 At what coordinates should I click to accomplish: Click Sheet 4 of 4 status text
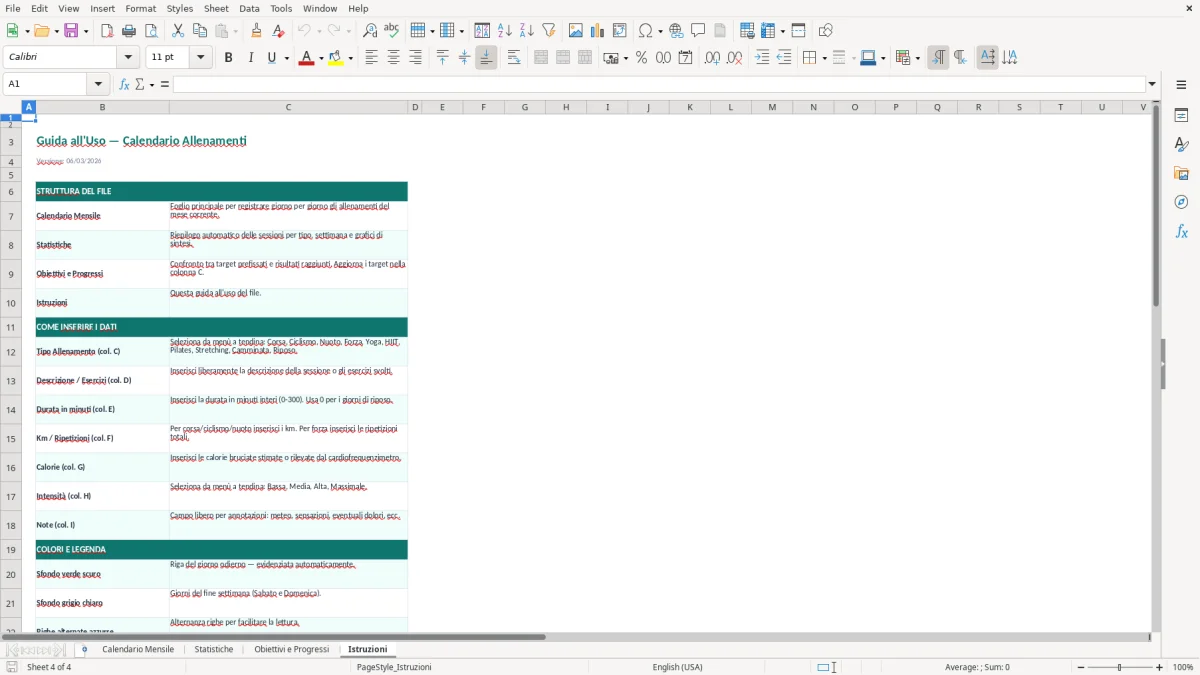pyautogui.click(x=49, y=667)
